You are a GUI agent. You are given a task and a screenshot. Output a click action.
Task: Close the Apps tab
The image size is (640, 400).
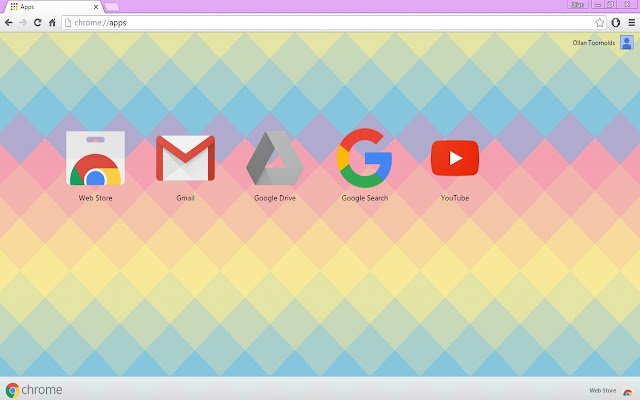[x=96, y=7]
